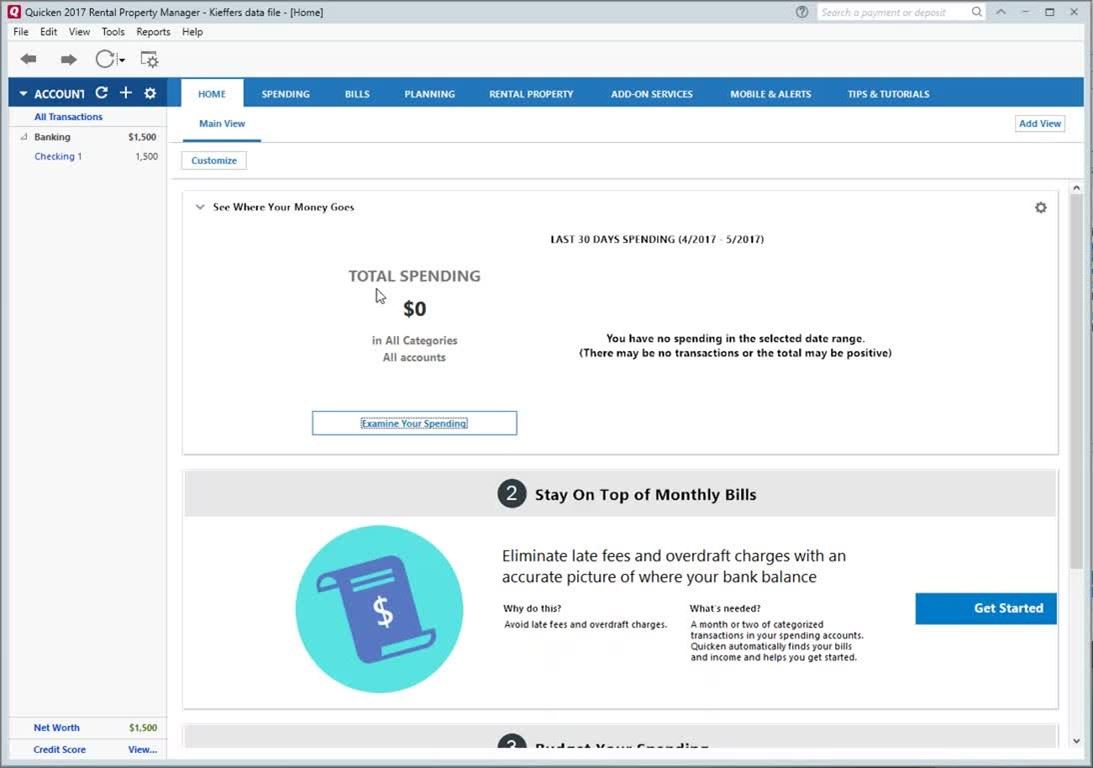1093x768 pixels.
Task: Click the back navigation arrow
Action: point(28,60)
